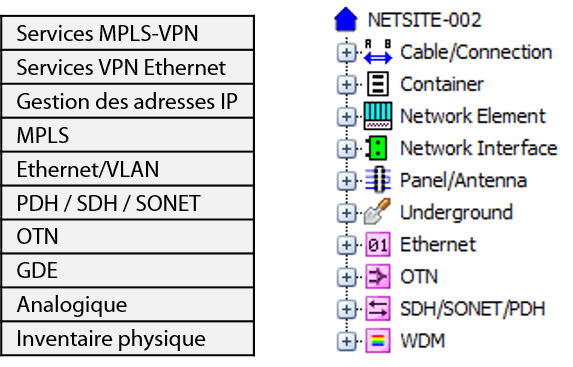
Task: Click the blue NETSITE-002 house icon
Action: [x=346, y=19]
